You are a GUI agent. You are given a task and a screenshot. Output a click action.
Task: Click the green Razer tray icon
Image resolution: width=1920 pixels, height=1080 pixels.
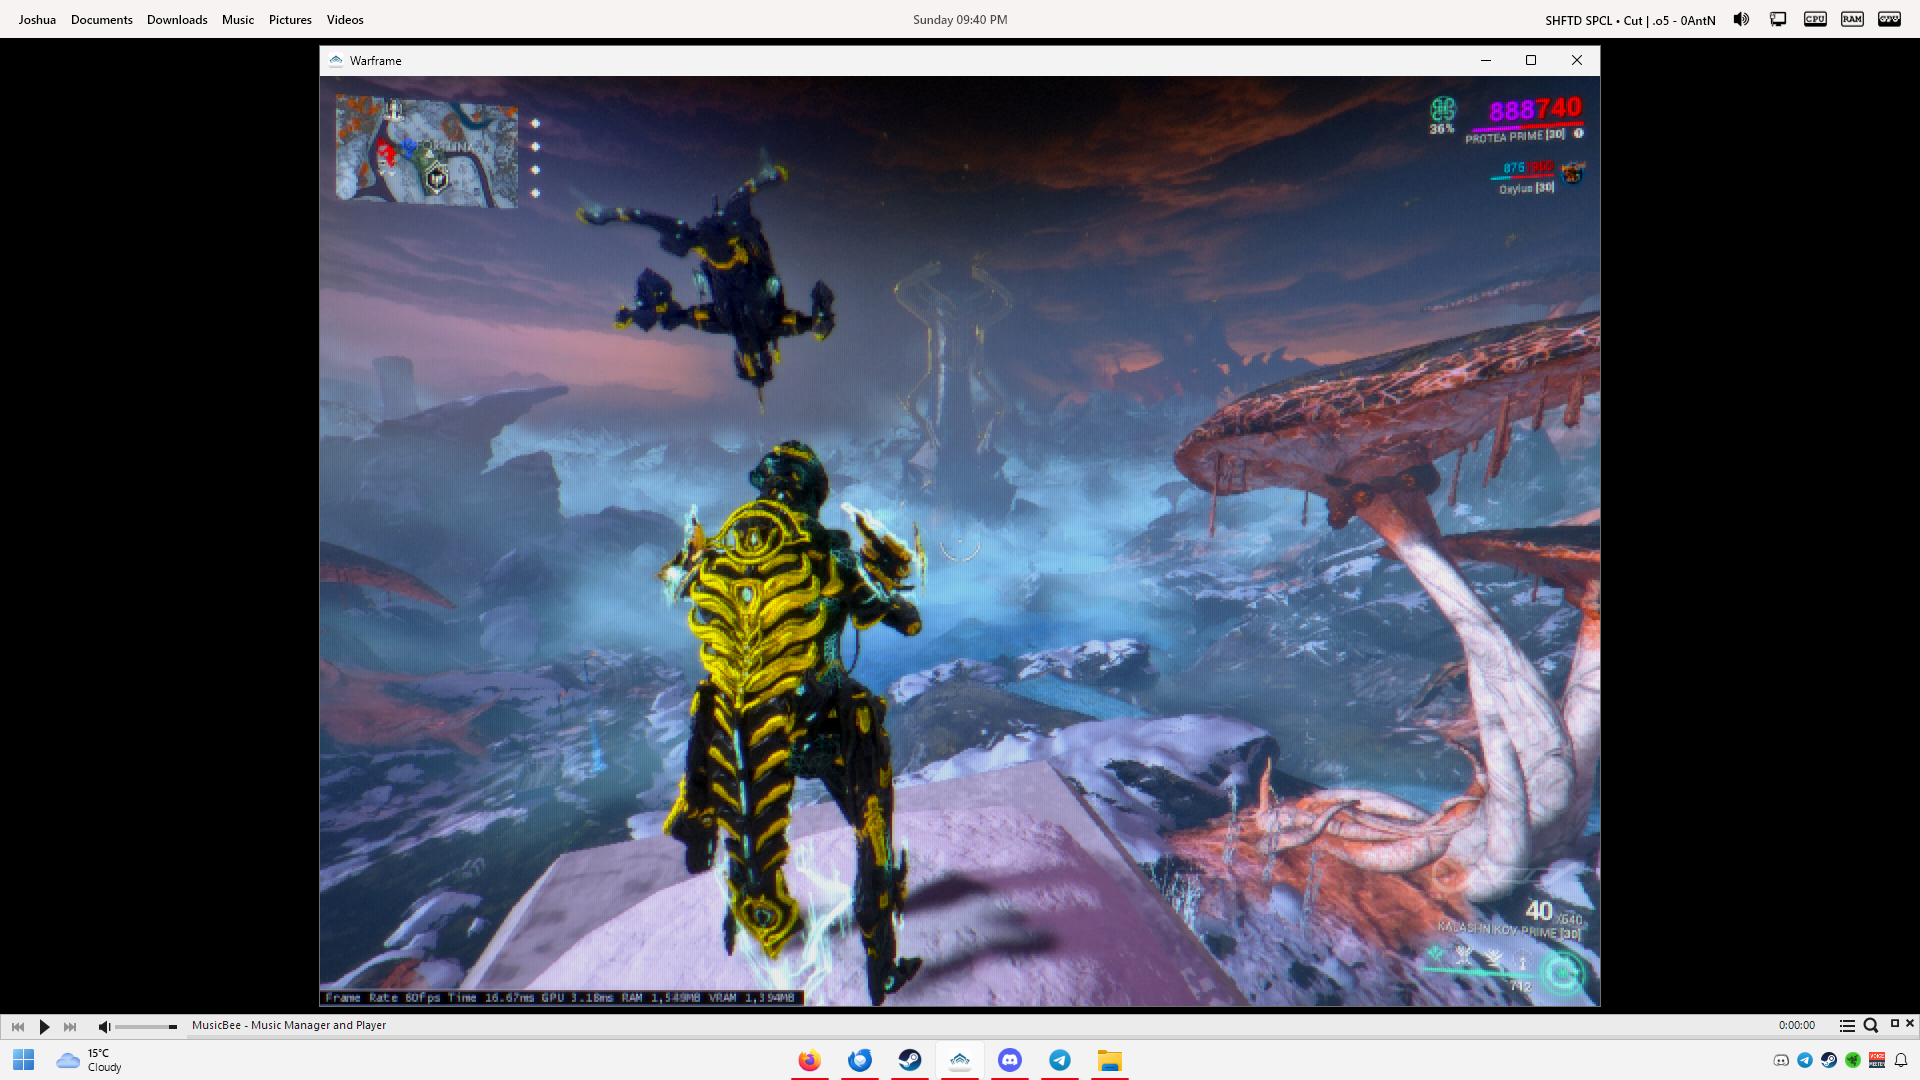coord(1853,1060)
